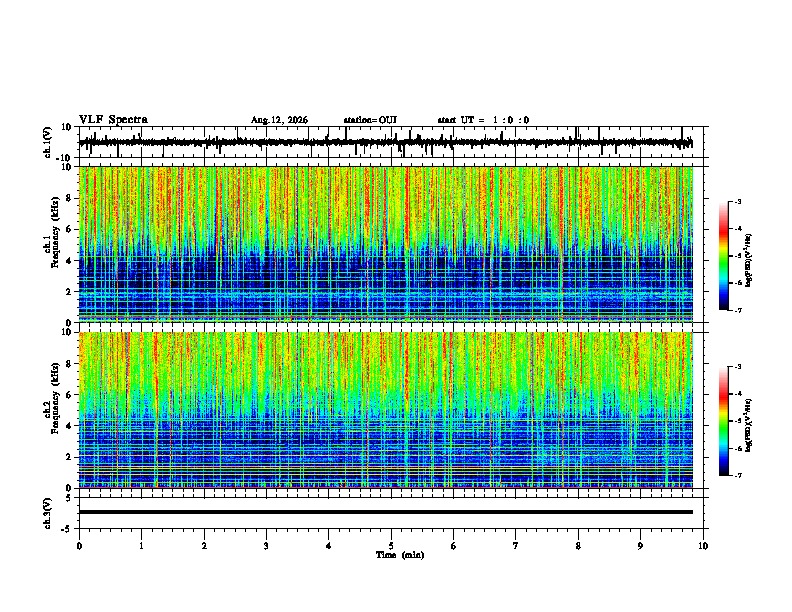Click the ch.2 spectrogram color bar
The height and width of the screenshot is (612, 792).
(x=723, y=421)
